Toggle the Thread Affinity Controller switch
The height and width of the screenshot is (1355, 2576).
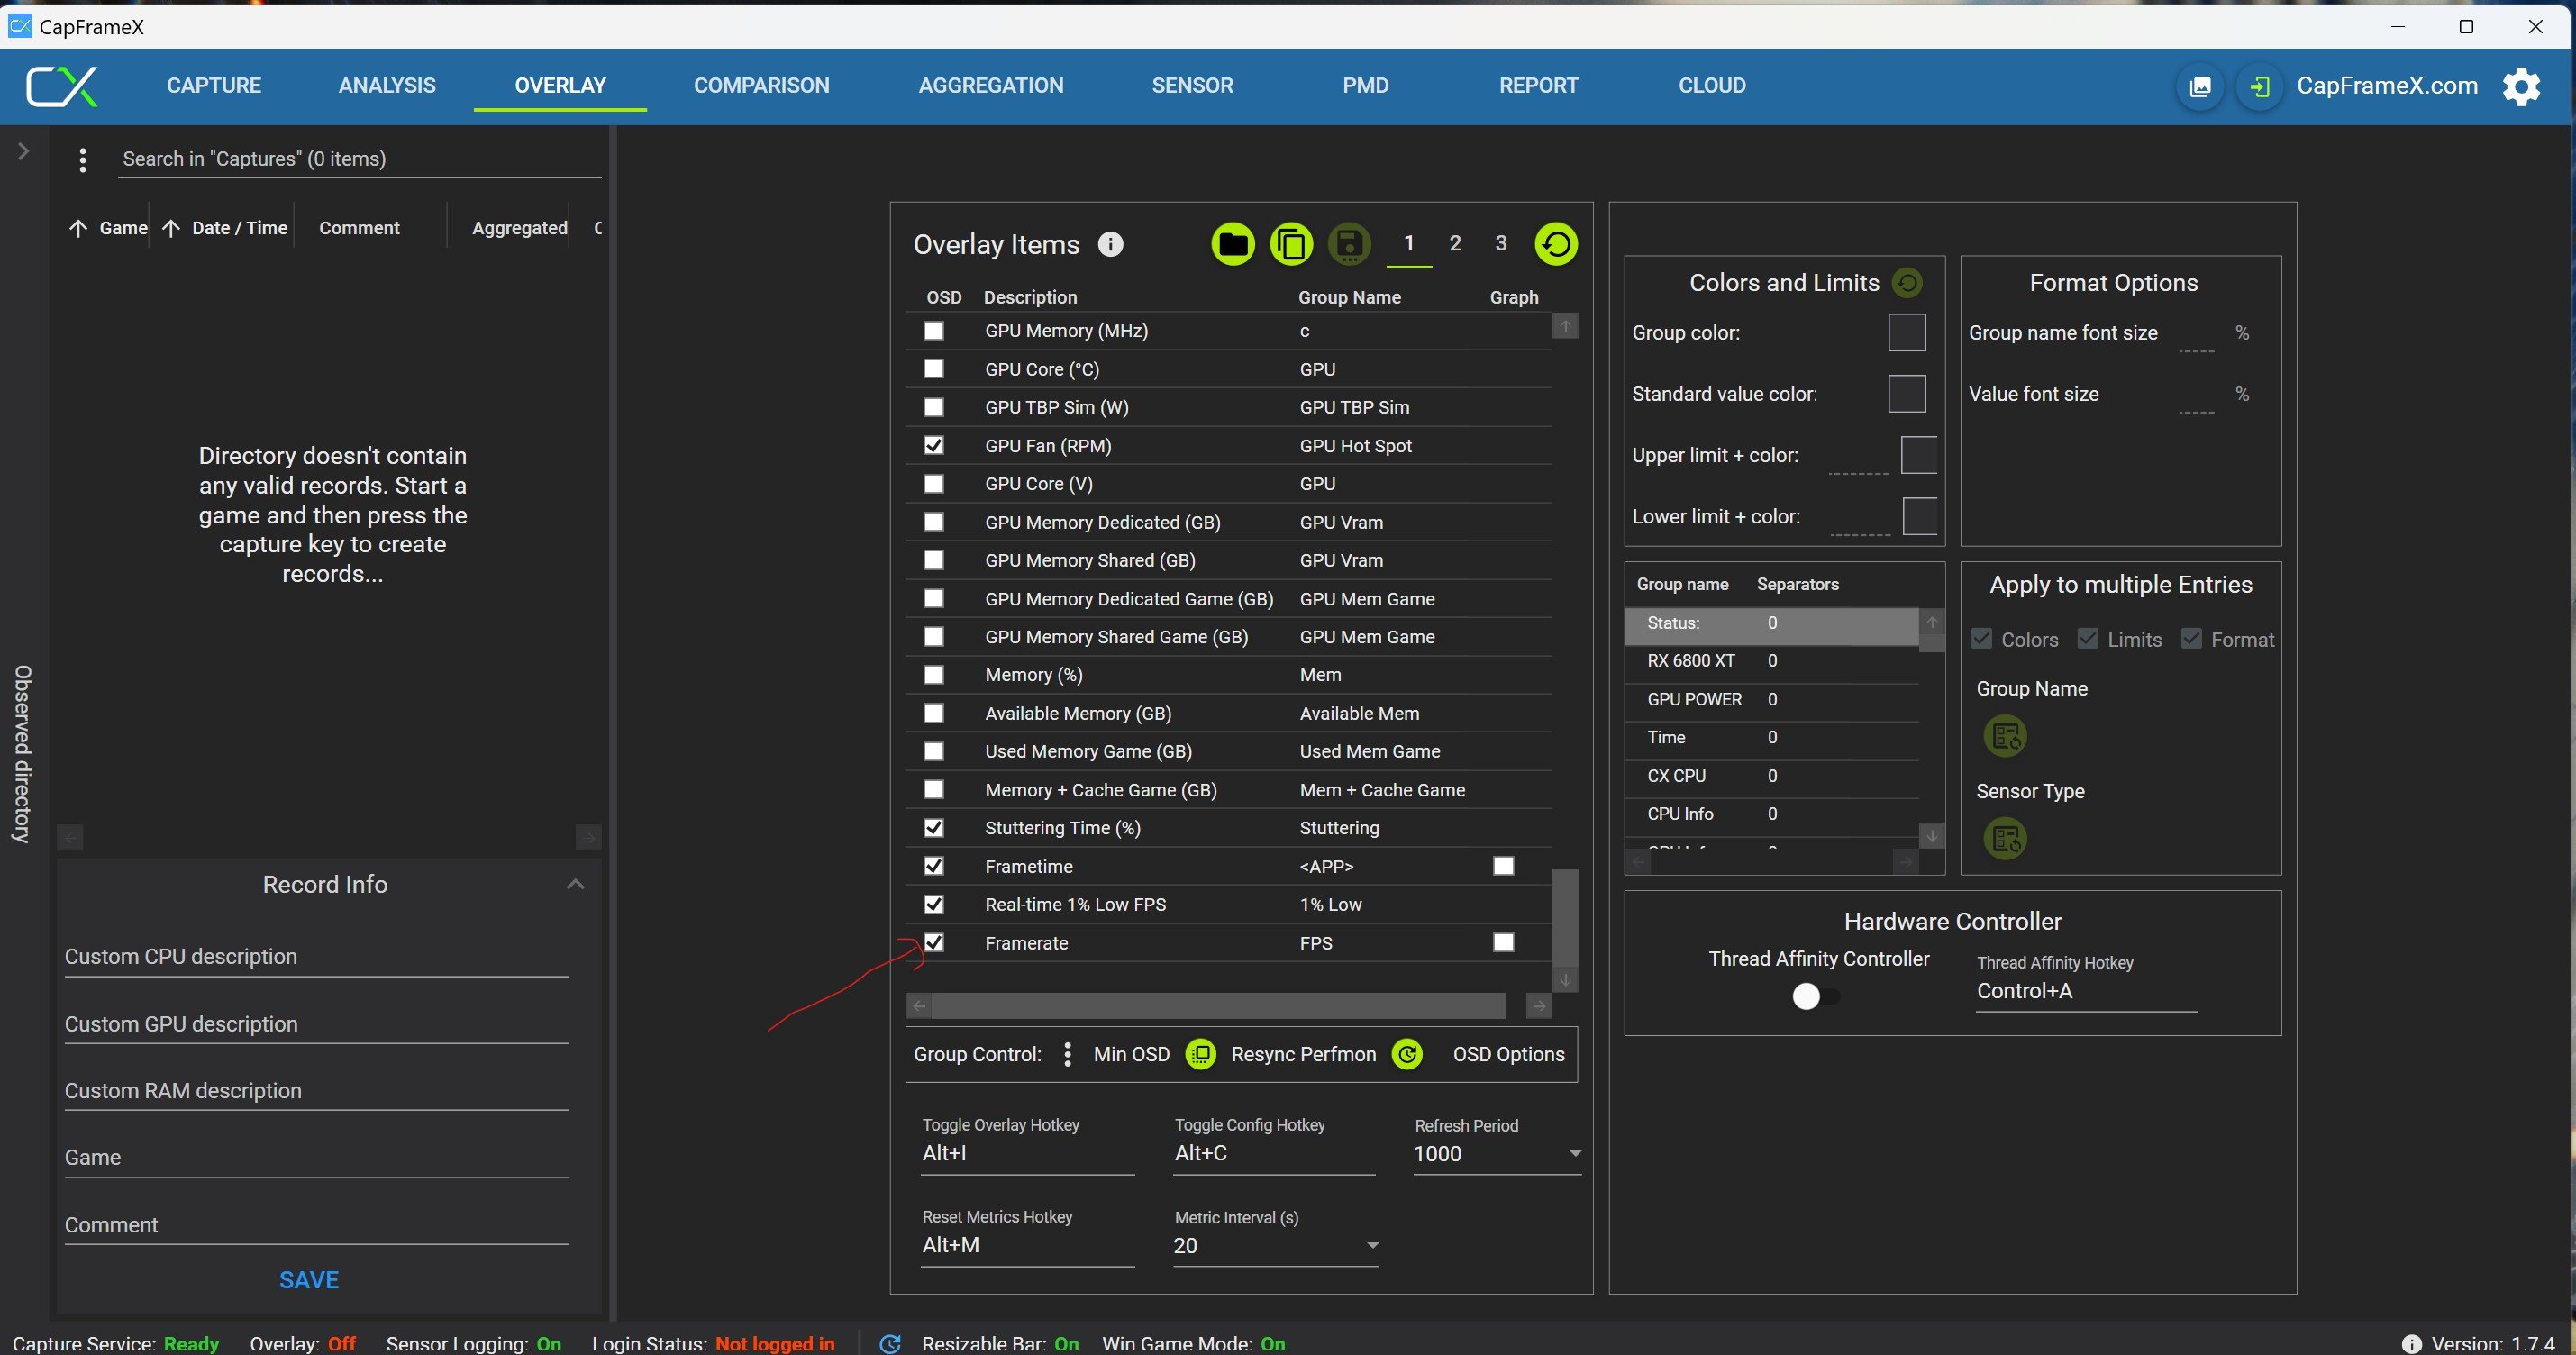point(1814,996)
